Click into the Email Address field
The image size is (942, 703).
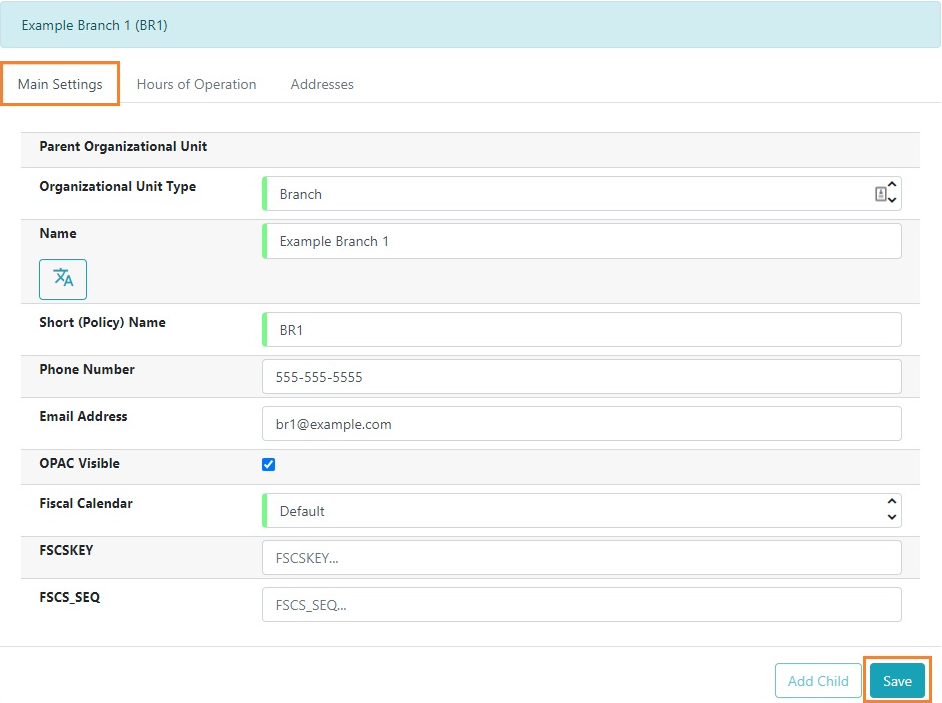point(580,424)
